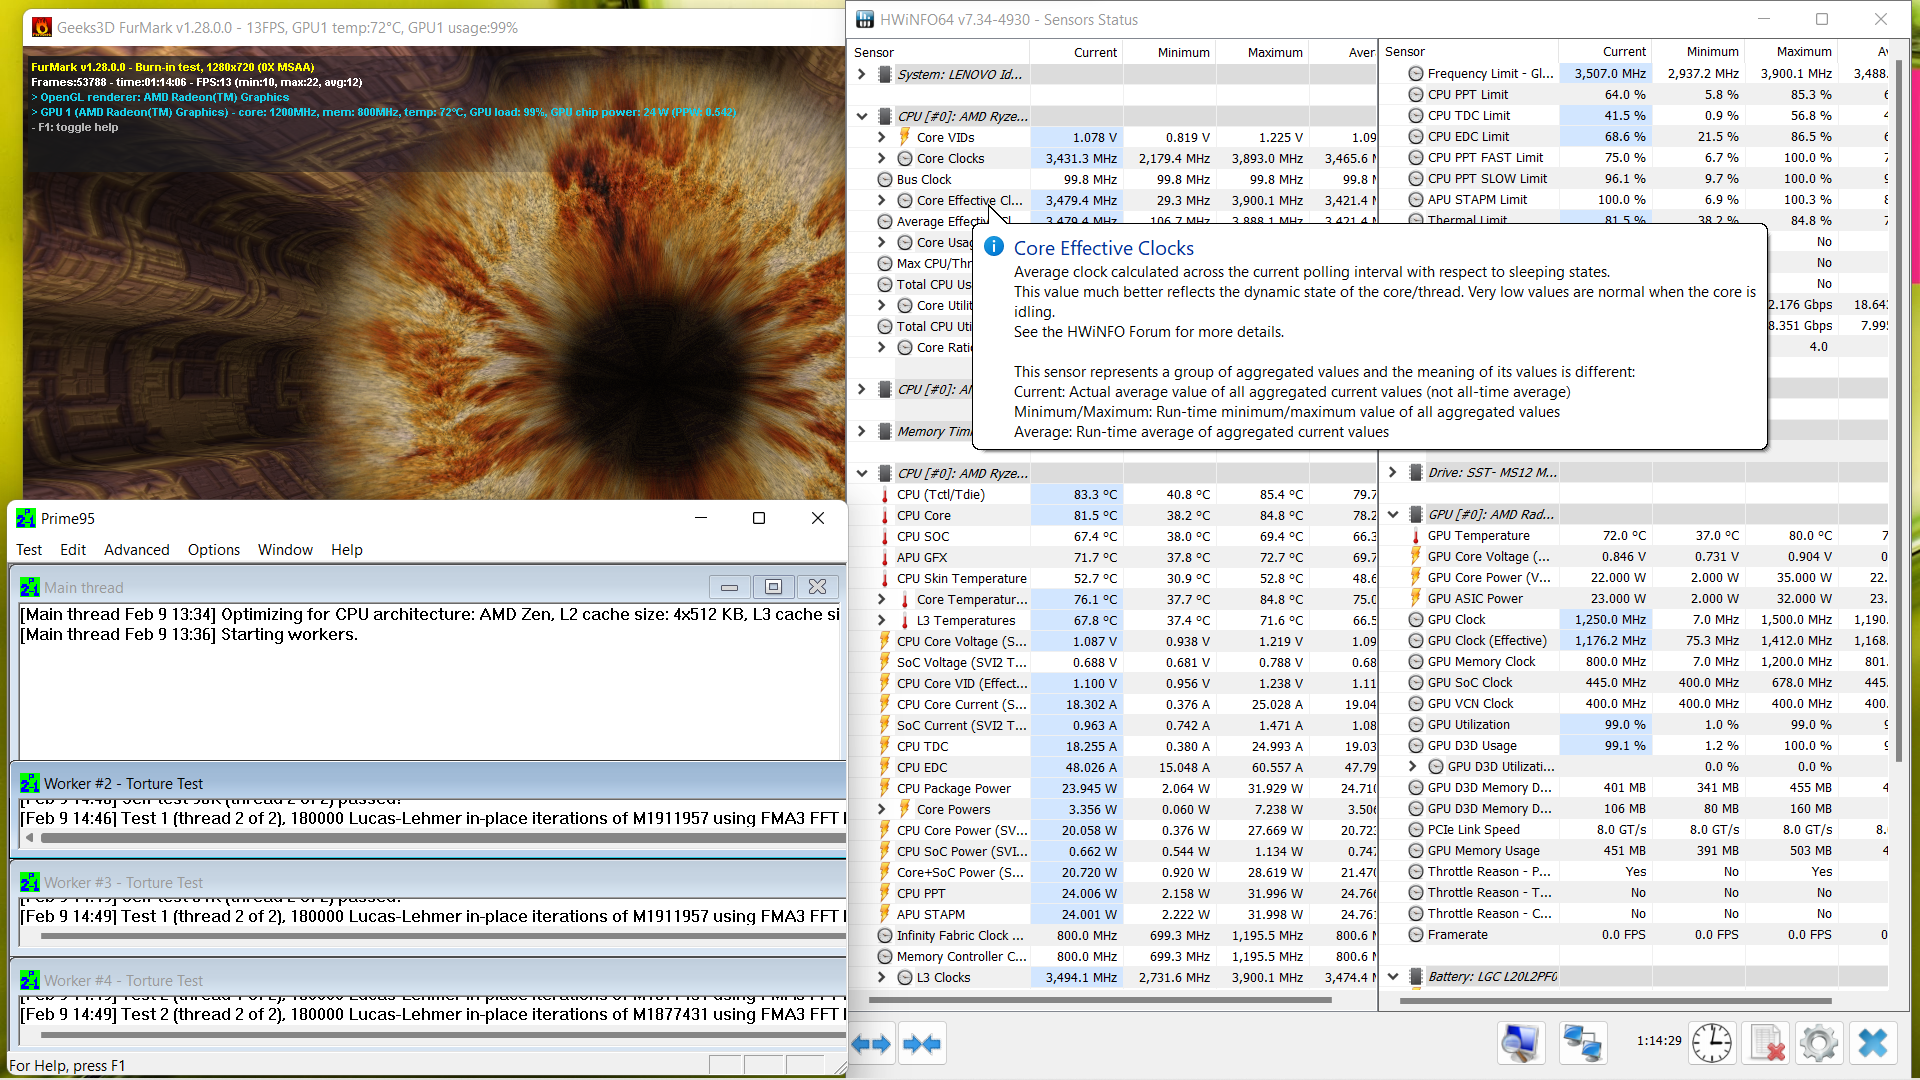Open the Options menu in Prime95
Viewport: 1920px width, 1080px height.
[214, 550]
